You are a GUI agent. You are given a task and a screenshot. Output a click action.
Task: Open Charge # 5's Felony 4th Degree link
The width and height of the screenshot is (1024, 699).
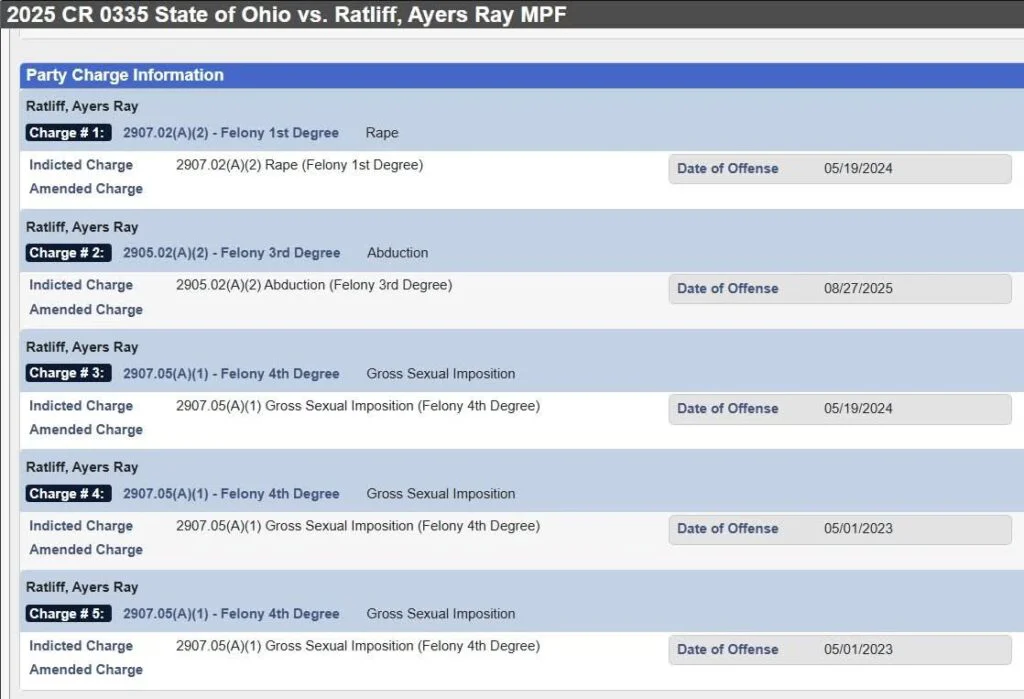(x=231, y=613)
